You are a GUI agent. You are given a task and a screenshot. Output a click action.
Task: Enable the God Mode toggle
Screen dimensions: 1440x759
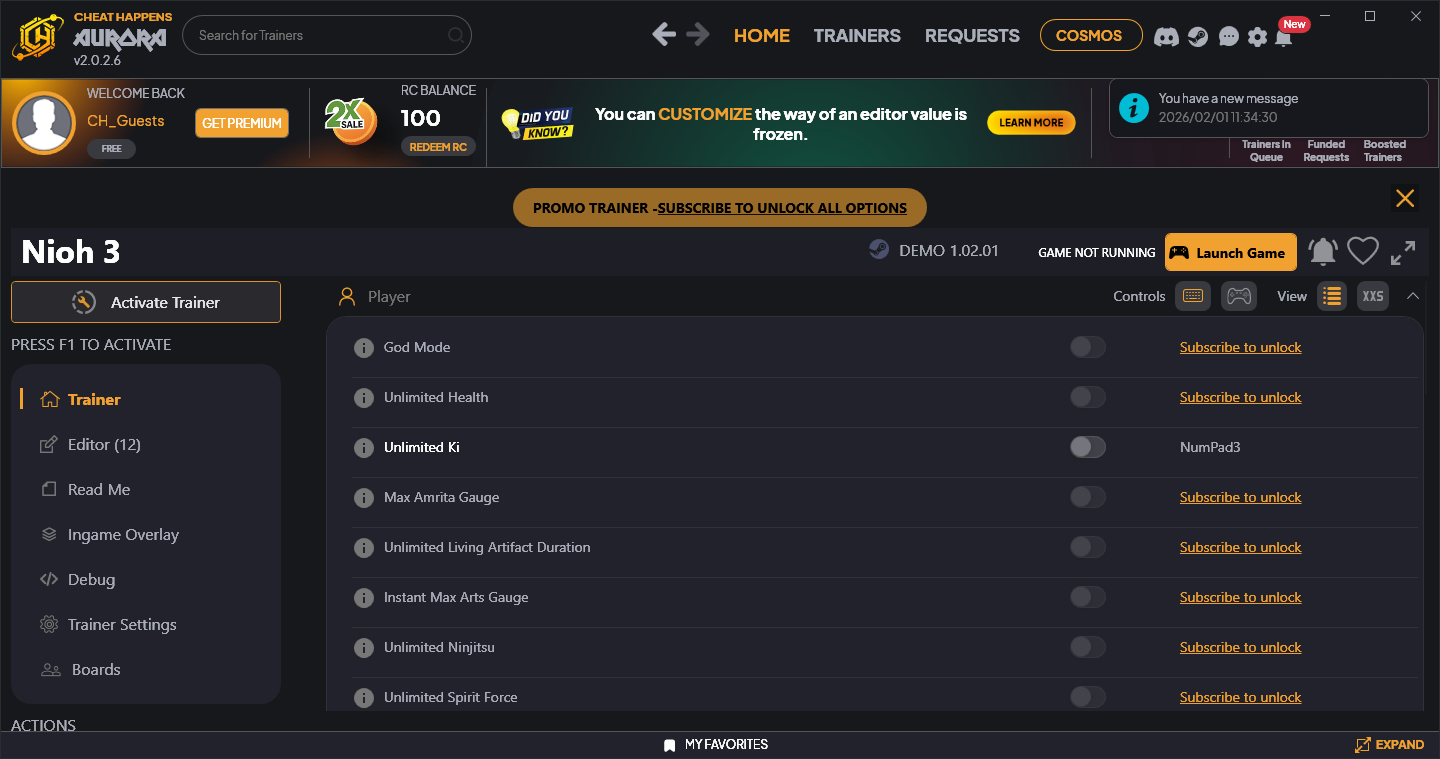[1087, 347]
